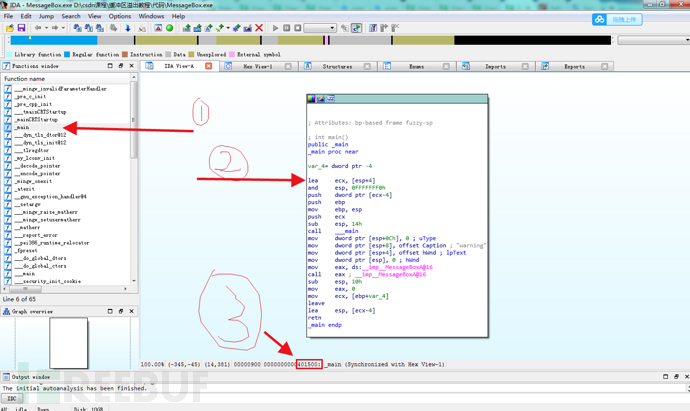This screenshot has width=690, height=411.
Task: Open the Search menu
Action: coord(71,16)
